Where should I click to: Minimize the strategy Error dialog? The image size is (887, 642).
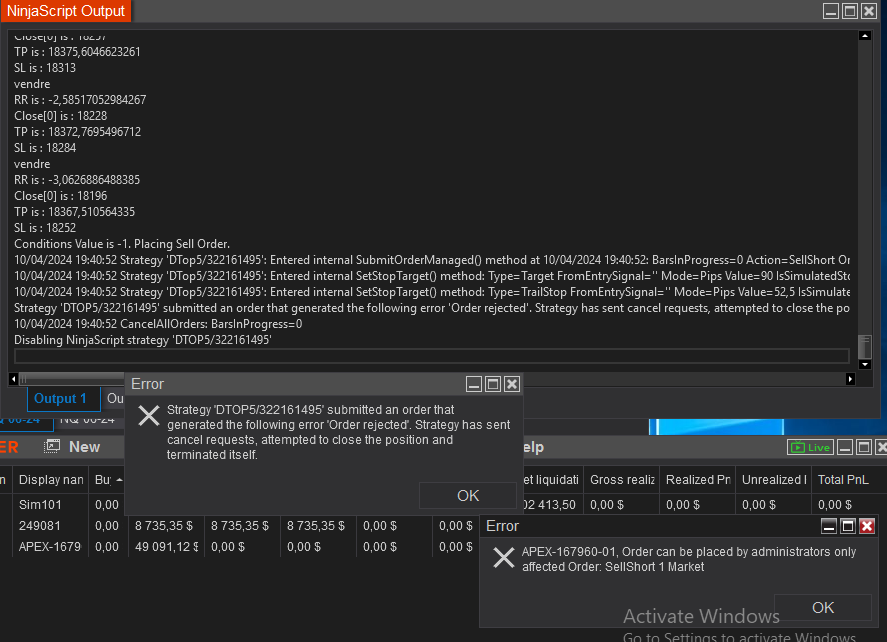[x=474, y=384]
